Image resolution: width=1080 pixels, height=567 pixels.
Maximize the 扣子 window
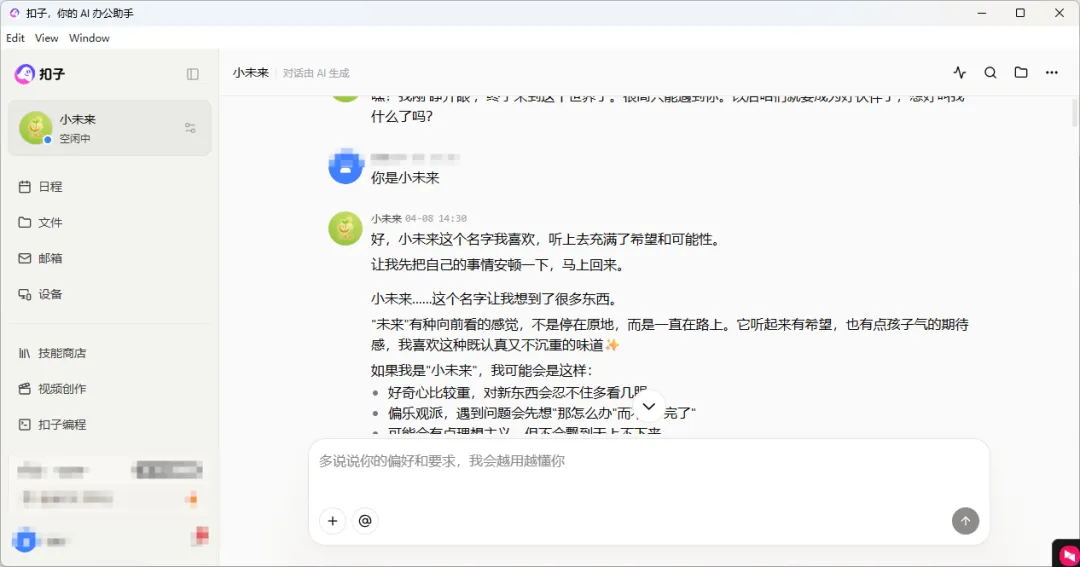tap(1020, 13)
